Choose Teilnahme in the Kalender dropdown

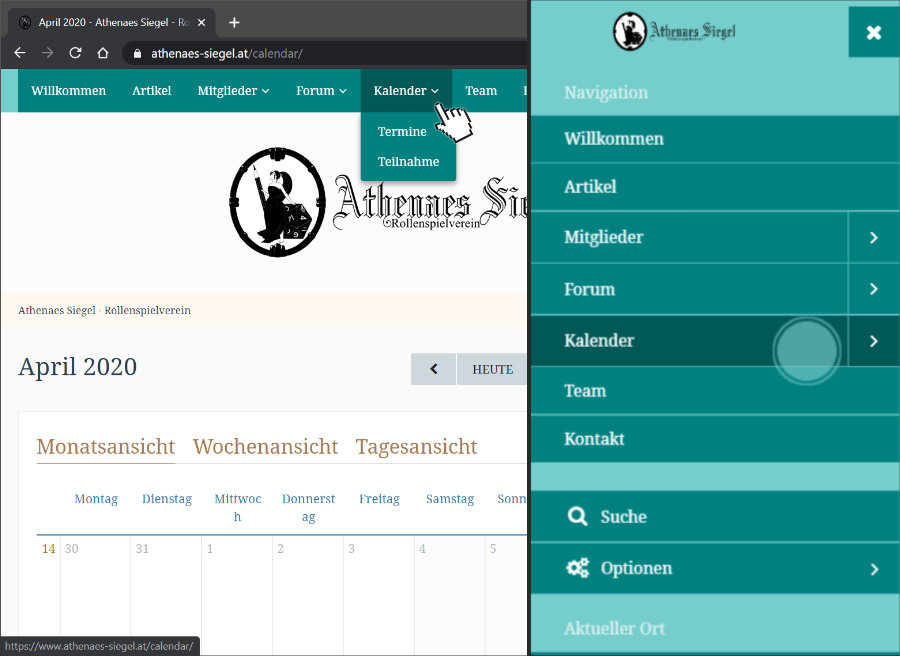point(408,162)
